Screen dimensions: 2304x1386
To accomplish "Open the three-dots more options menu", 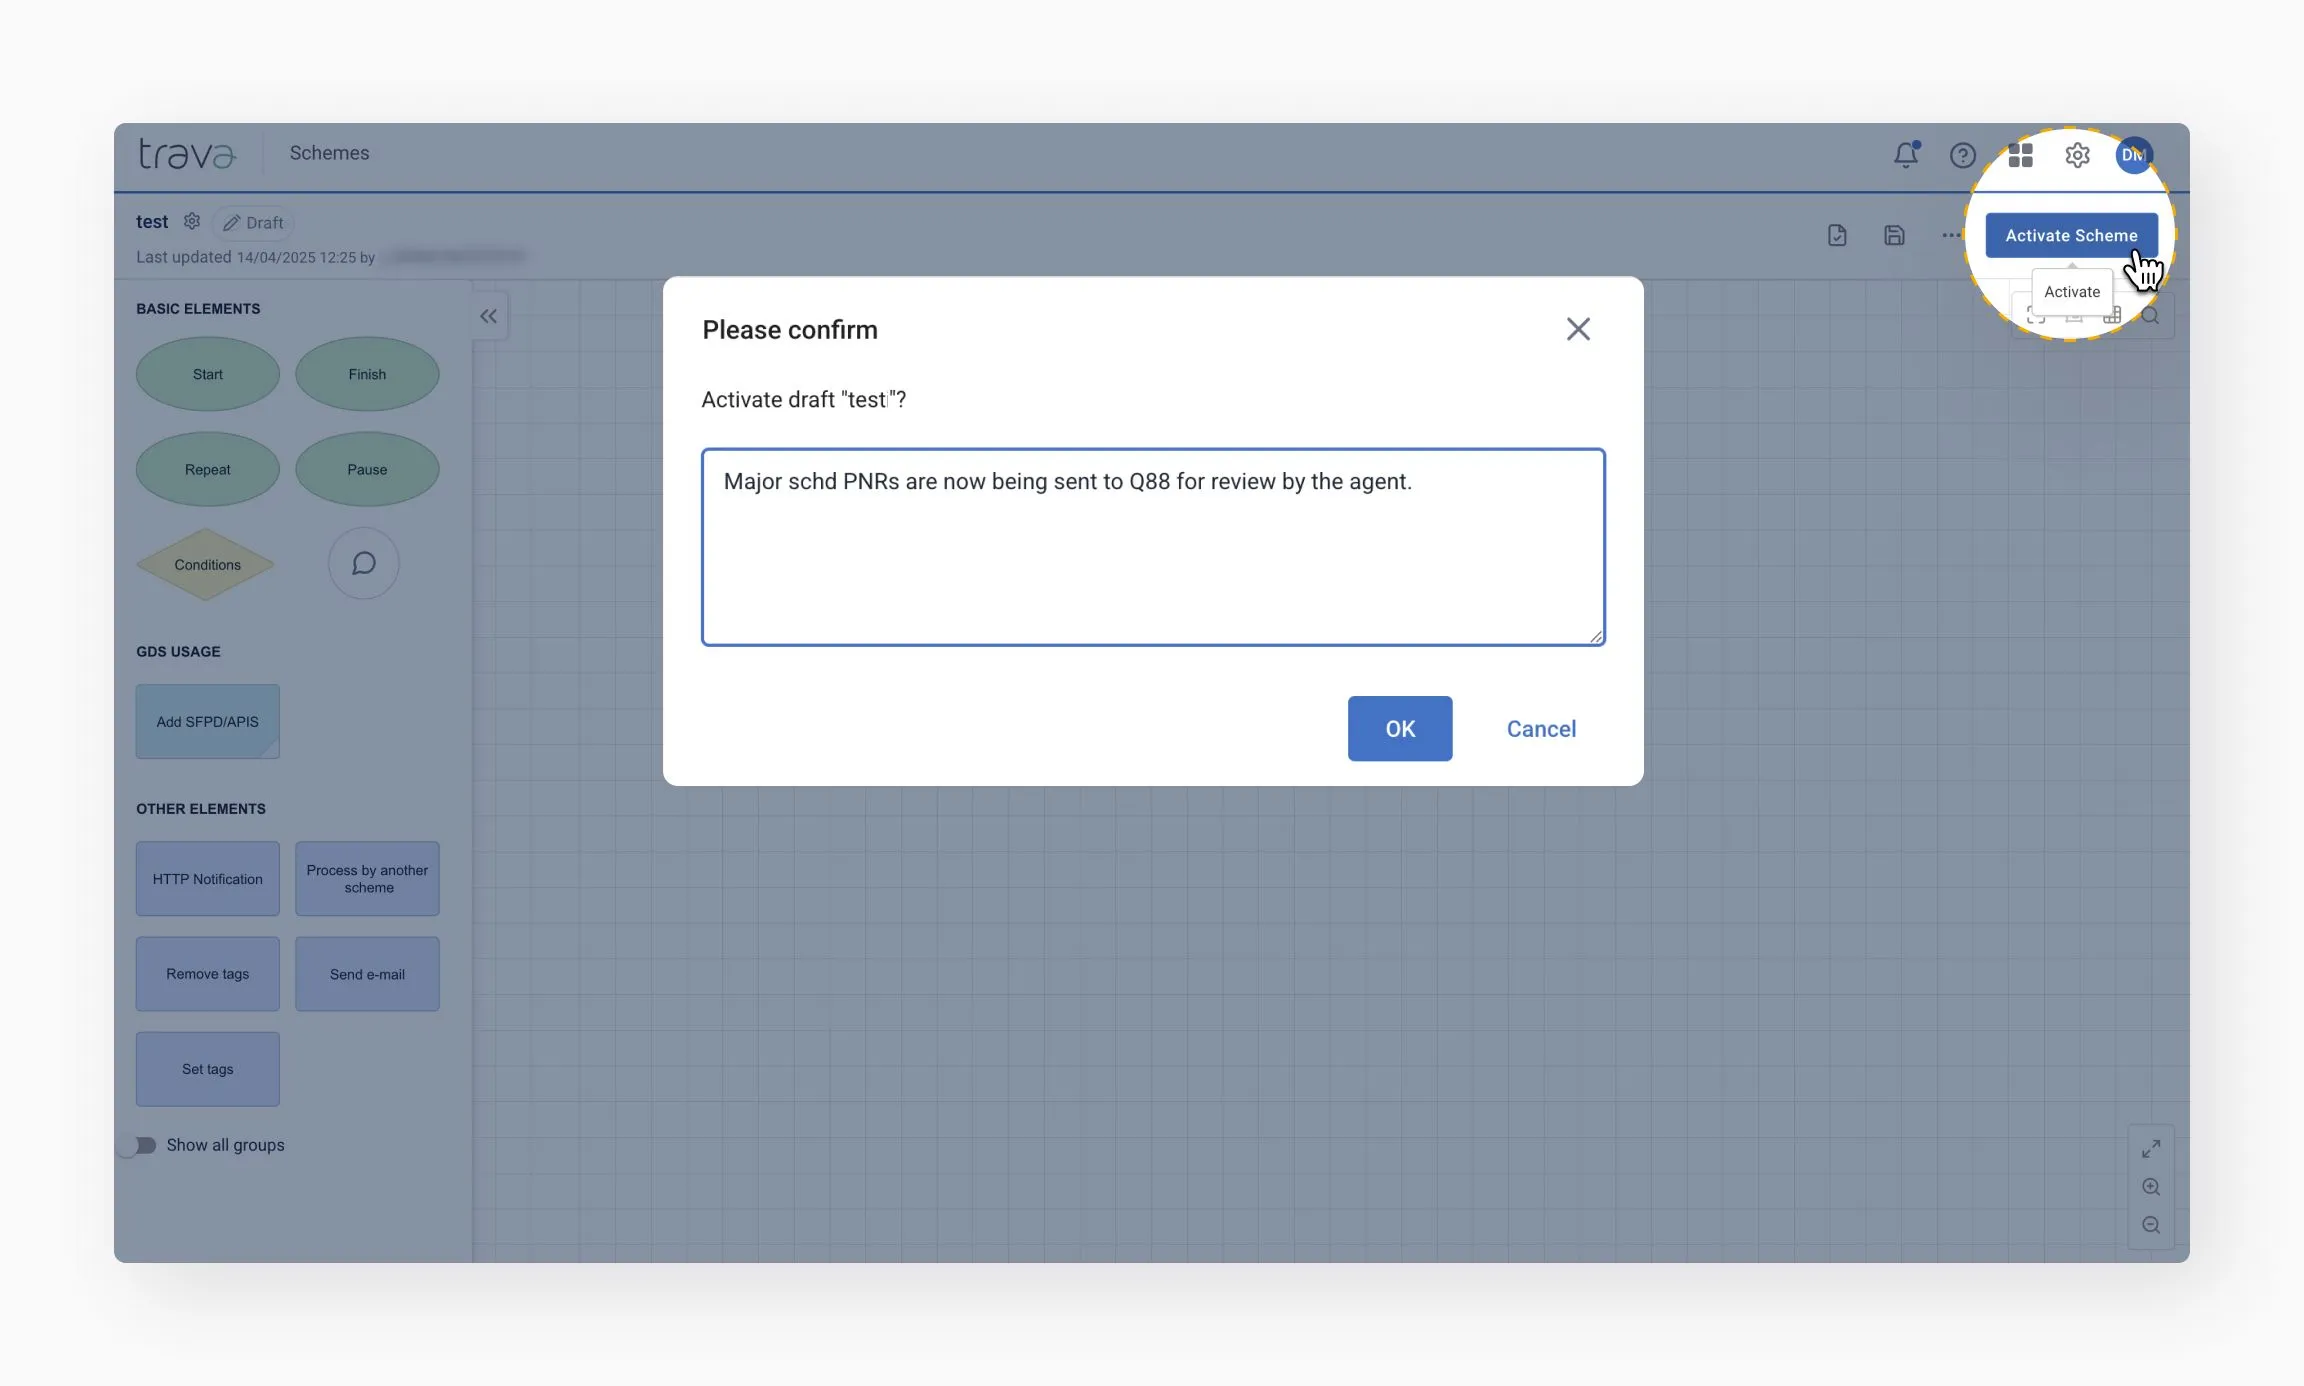I will (1950, 235).
